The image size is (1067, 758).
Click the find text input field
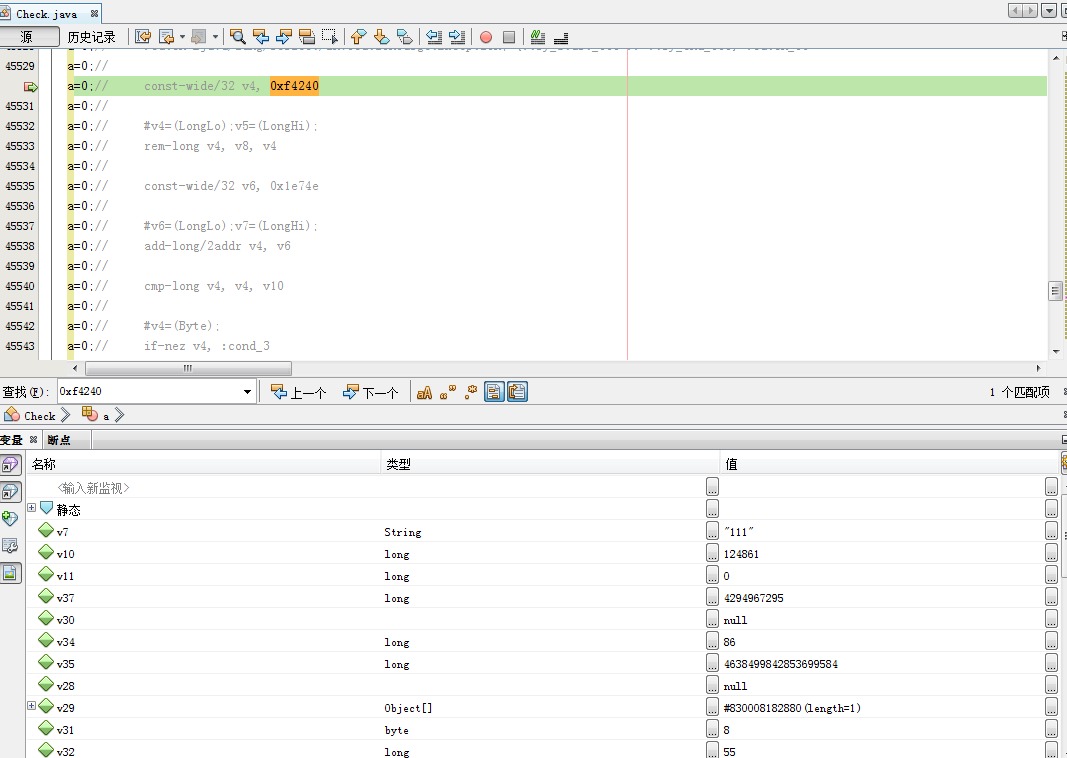coord(150,392)
